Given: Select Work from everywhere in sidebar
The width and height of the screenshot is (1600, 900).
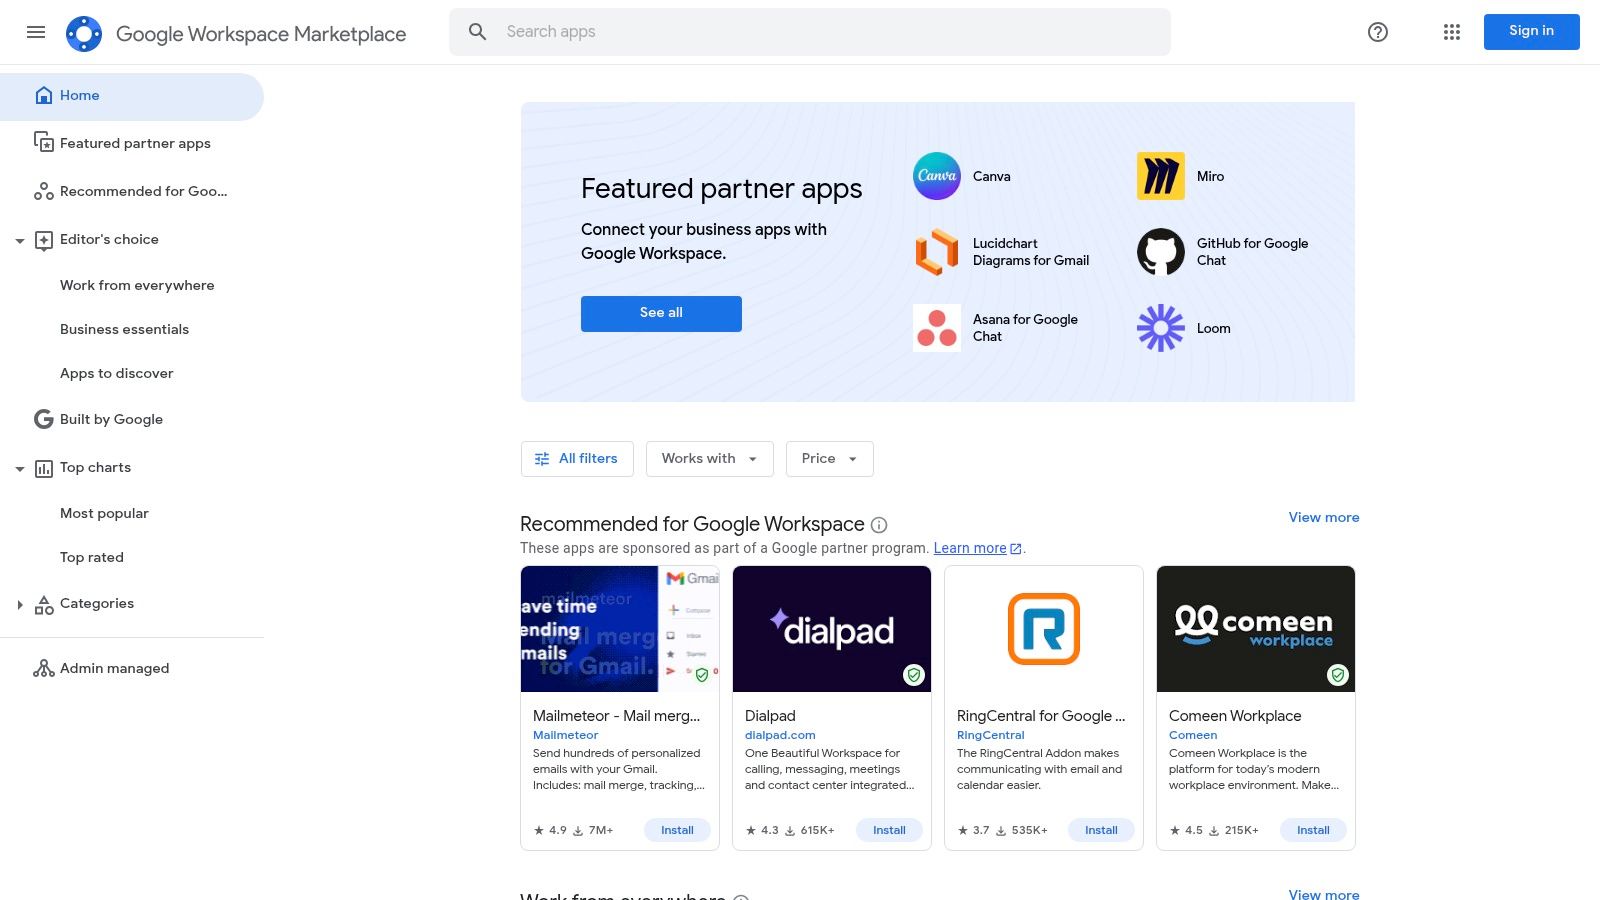Looking at the screenshot, I should (137, 285).
